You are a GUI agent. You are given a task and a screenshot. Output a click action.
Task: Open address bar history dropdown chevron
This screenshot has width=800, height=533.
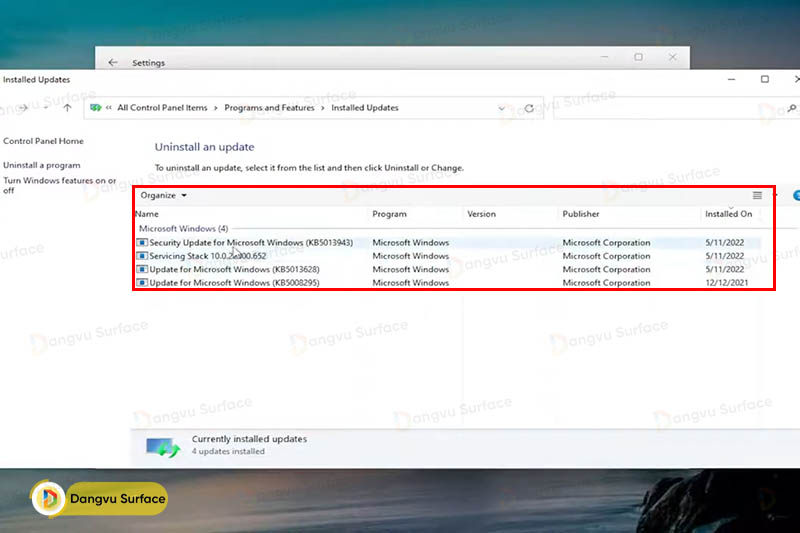point(502,108)
